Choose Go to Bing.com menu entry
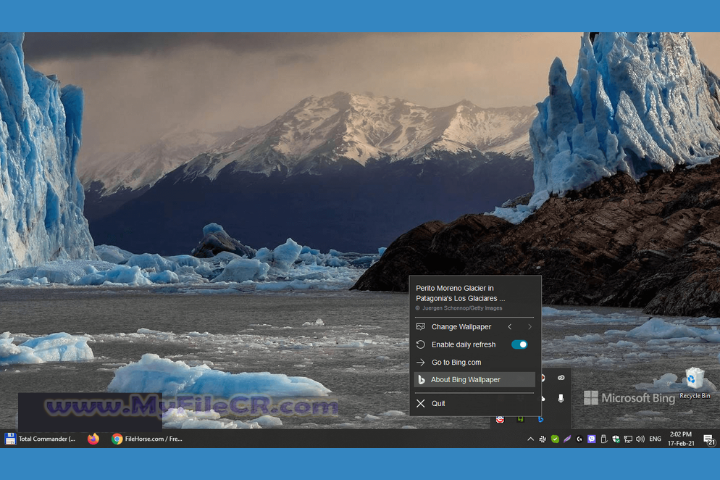The image size is (720, 480). [x=475, y=362]
